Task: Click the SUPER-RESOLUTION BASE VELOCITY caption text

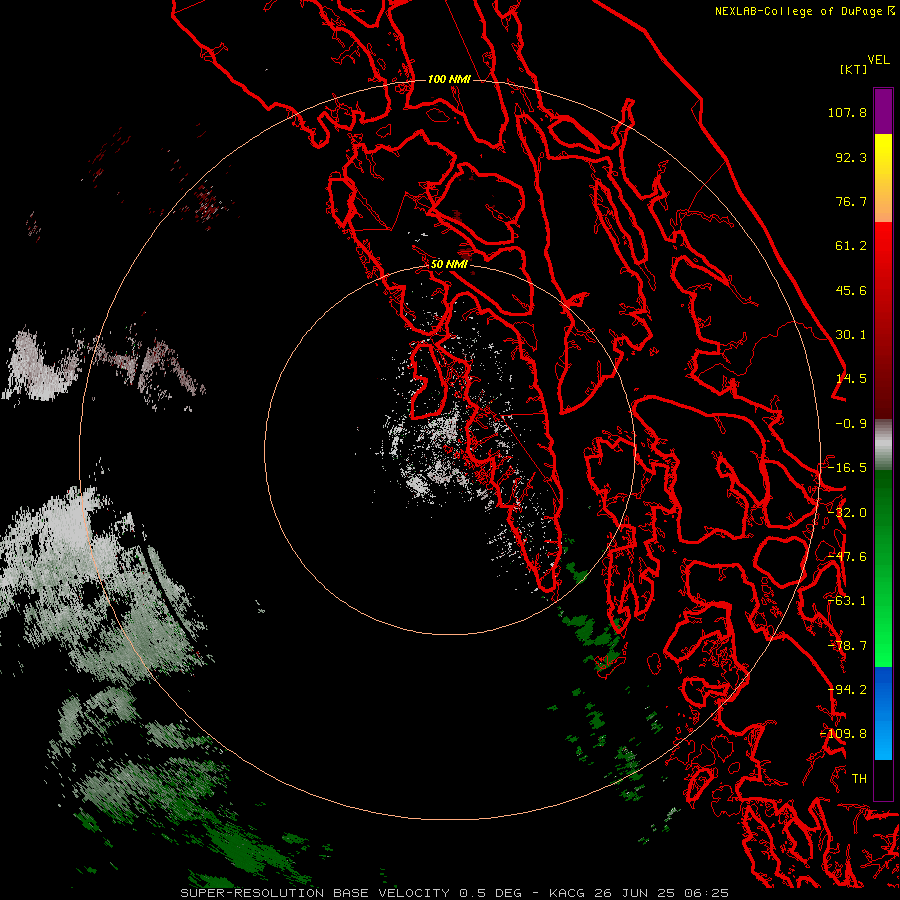Action: 315,893
